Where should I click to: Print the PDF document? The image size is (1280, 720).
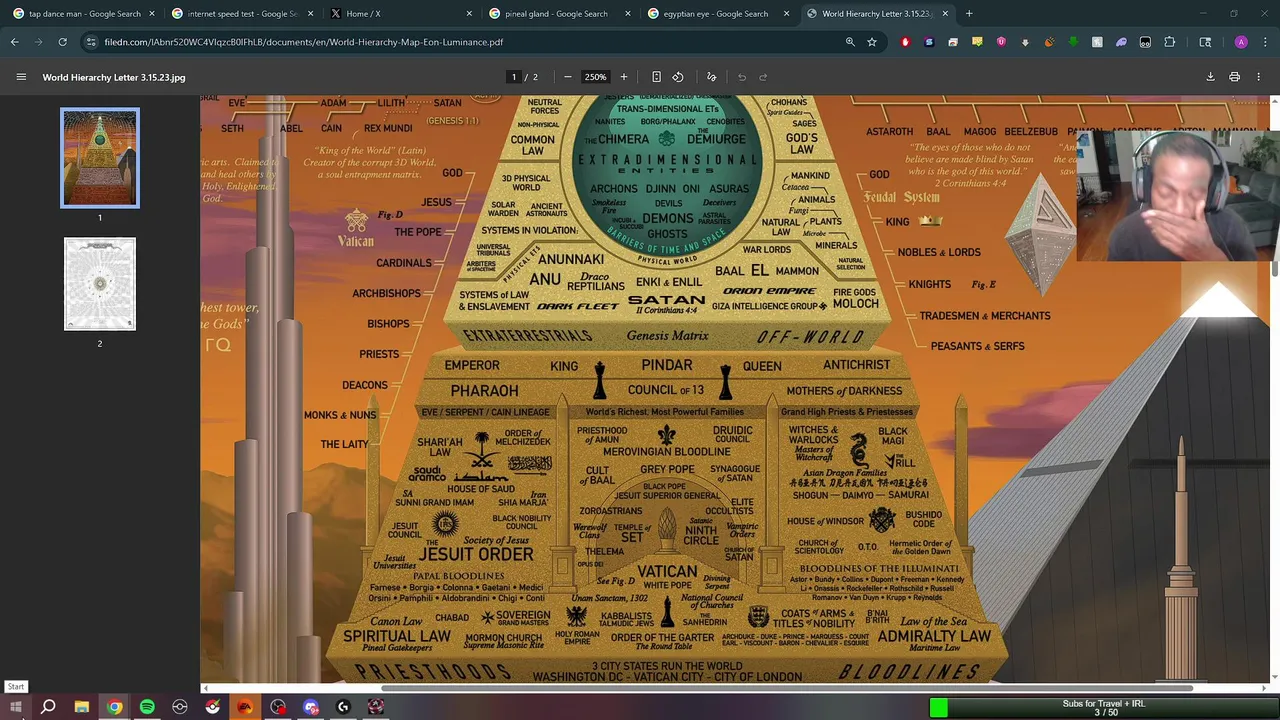(1234, 77)
